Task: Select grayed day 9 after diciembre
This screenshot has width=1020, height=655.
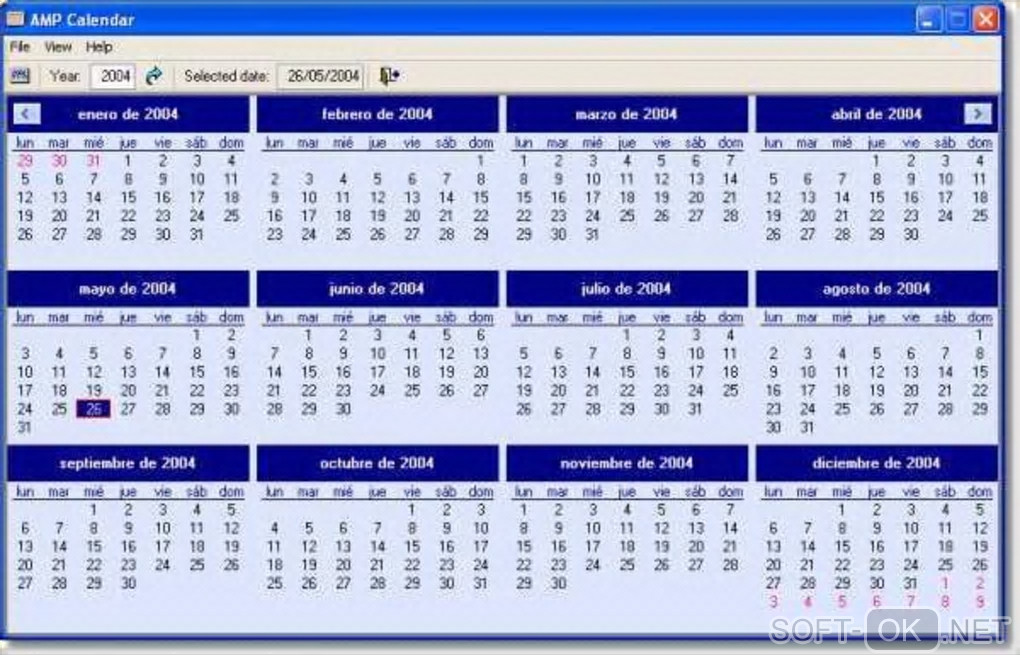Action: 980,602
